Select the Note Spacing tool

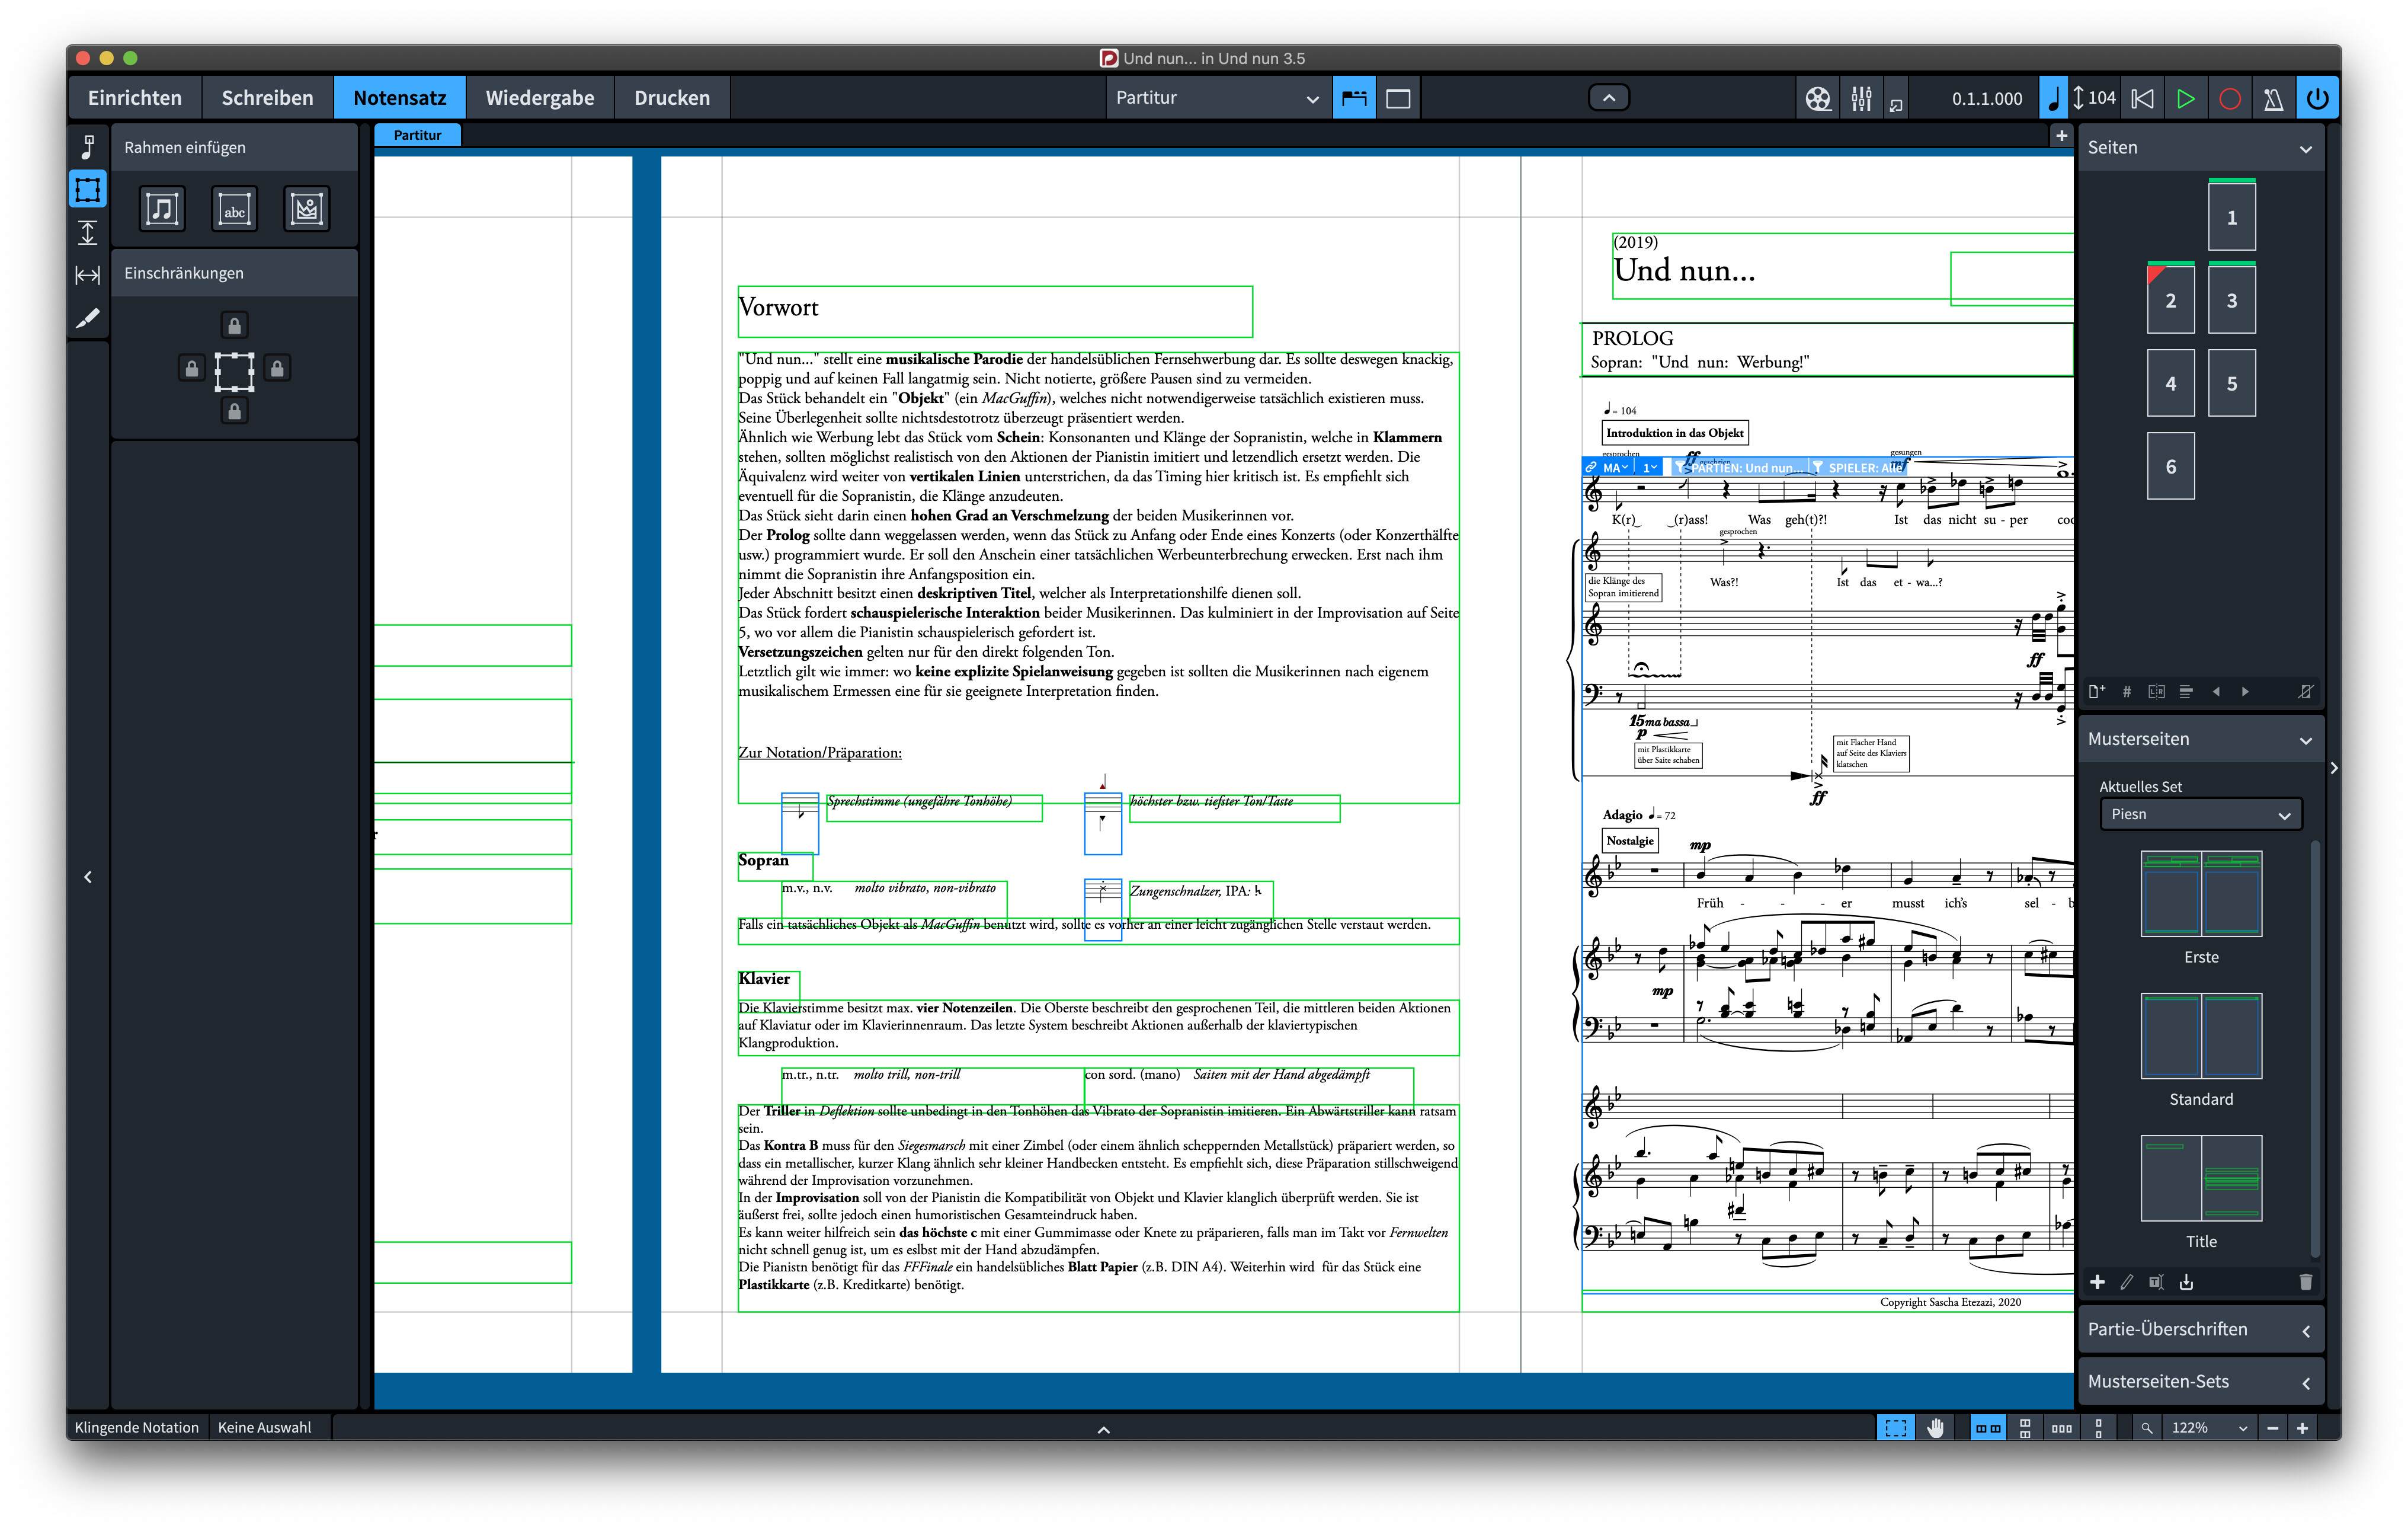88,275
